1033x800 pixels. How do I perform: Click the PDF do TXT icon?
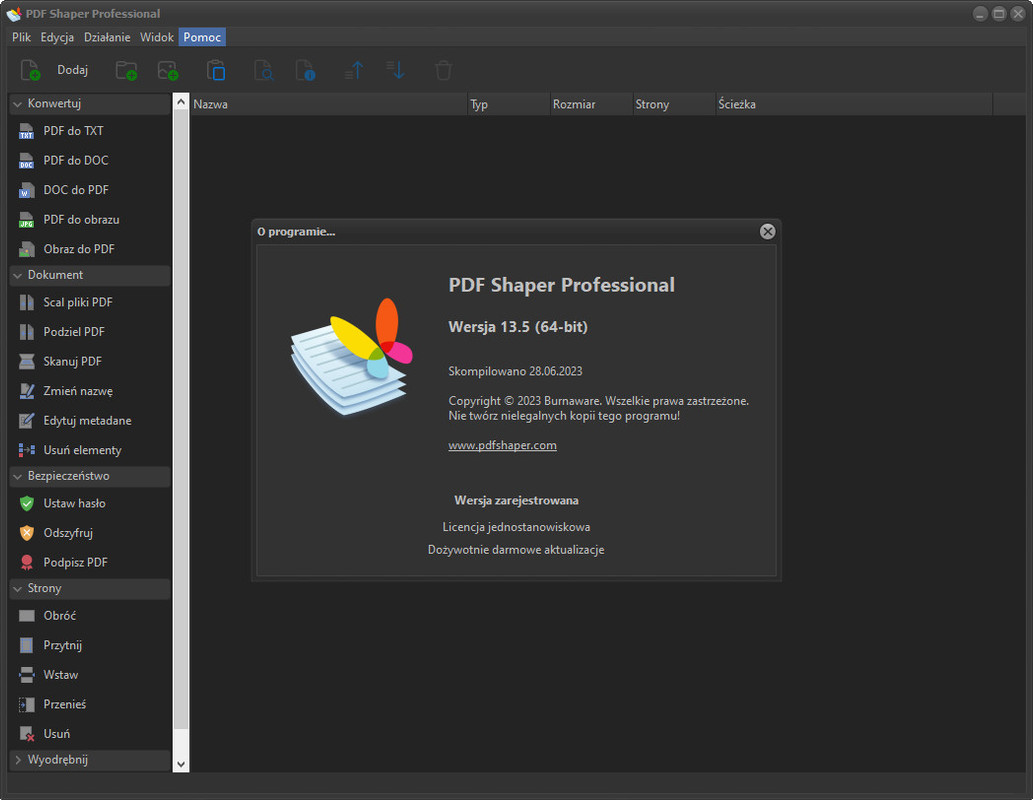point(26,131)
